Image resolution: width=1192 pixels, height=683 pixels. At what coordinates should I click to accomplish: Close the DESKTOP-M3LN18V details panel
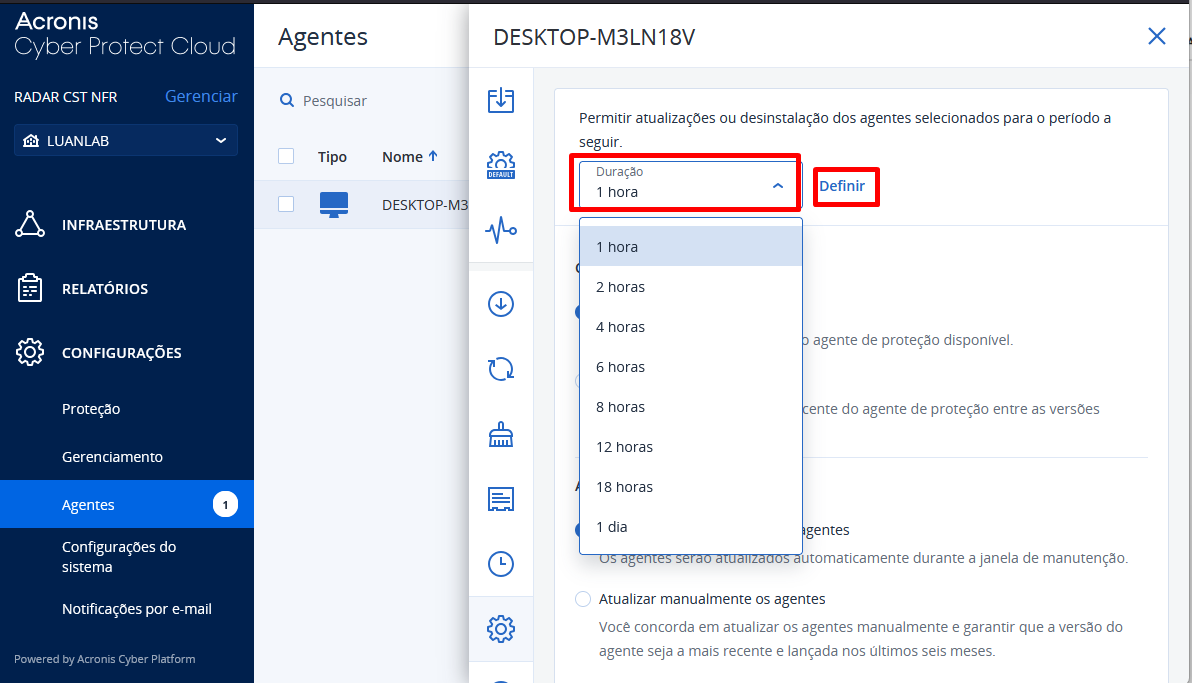(x=1156, y=37)
